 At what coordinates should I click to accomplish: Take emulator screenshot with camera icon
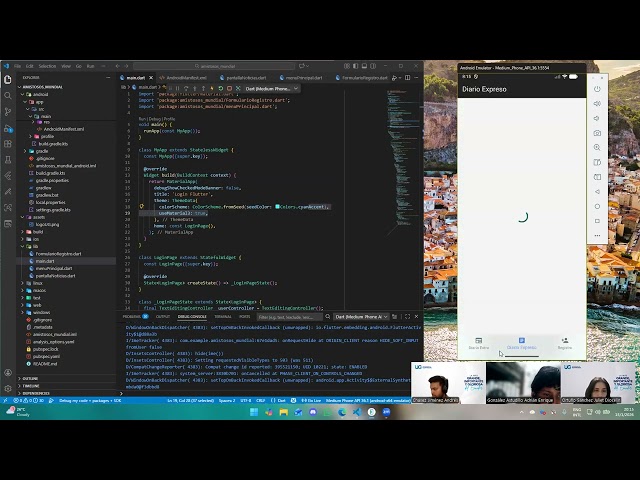(597, 133)
